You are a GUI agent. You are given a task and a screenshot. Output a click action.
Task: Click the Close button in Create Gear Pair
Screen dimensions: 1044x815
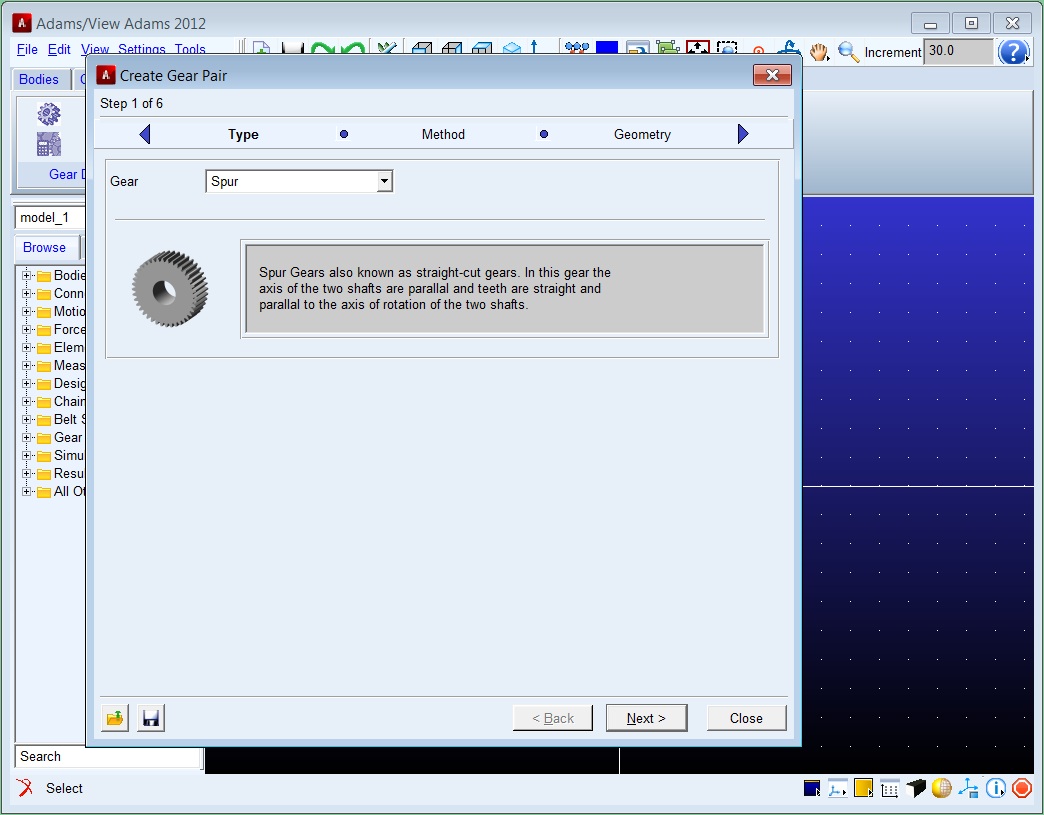746,718
